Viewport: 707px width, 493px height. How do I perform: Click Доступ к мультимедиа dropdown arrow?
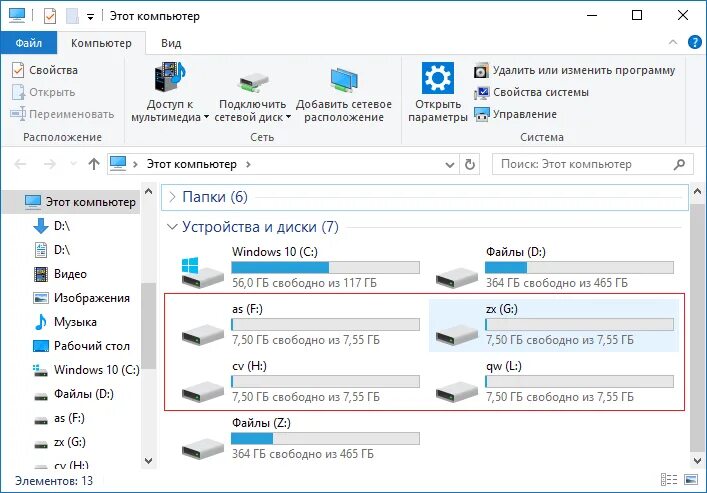pos(206,117)
